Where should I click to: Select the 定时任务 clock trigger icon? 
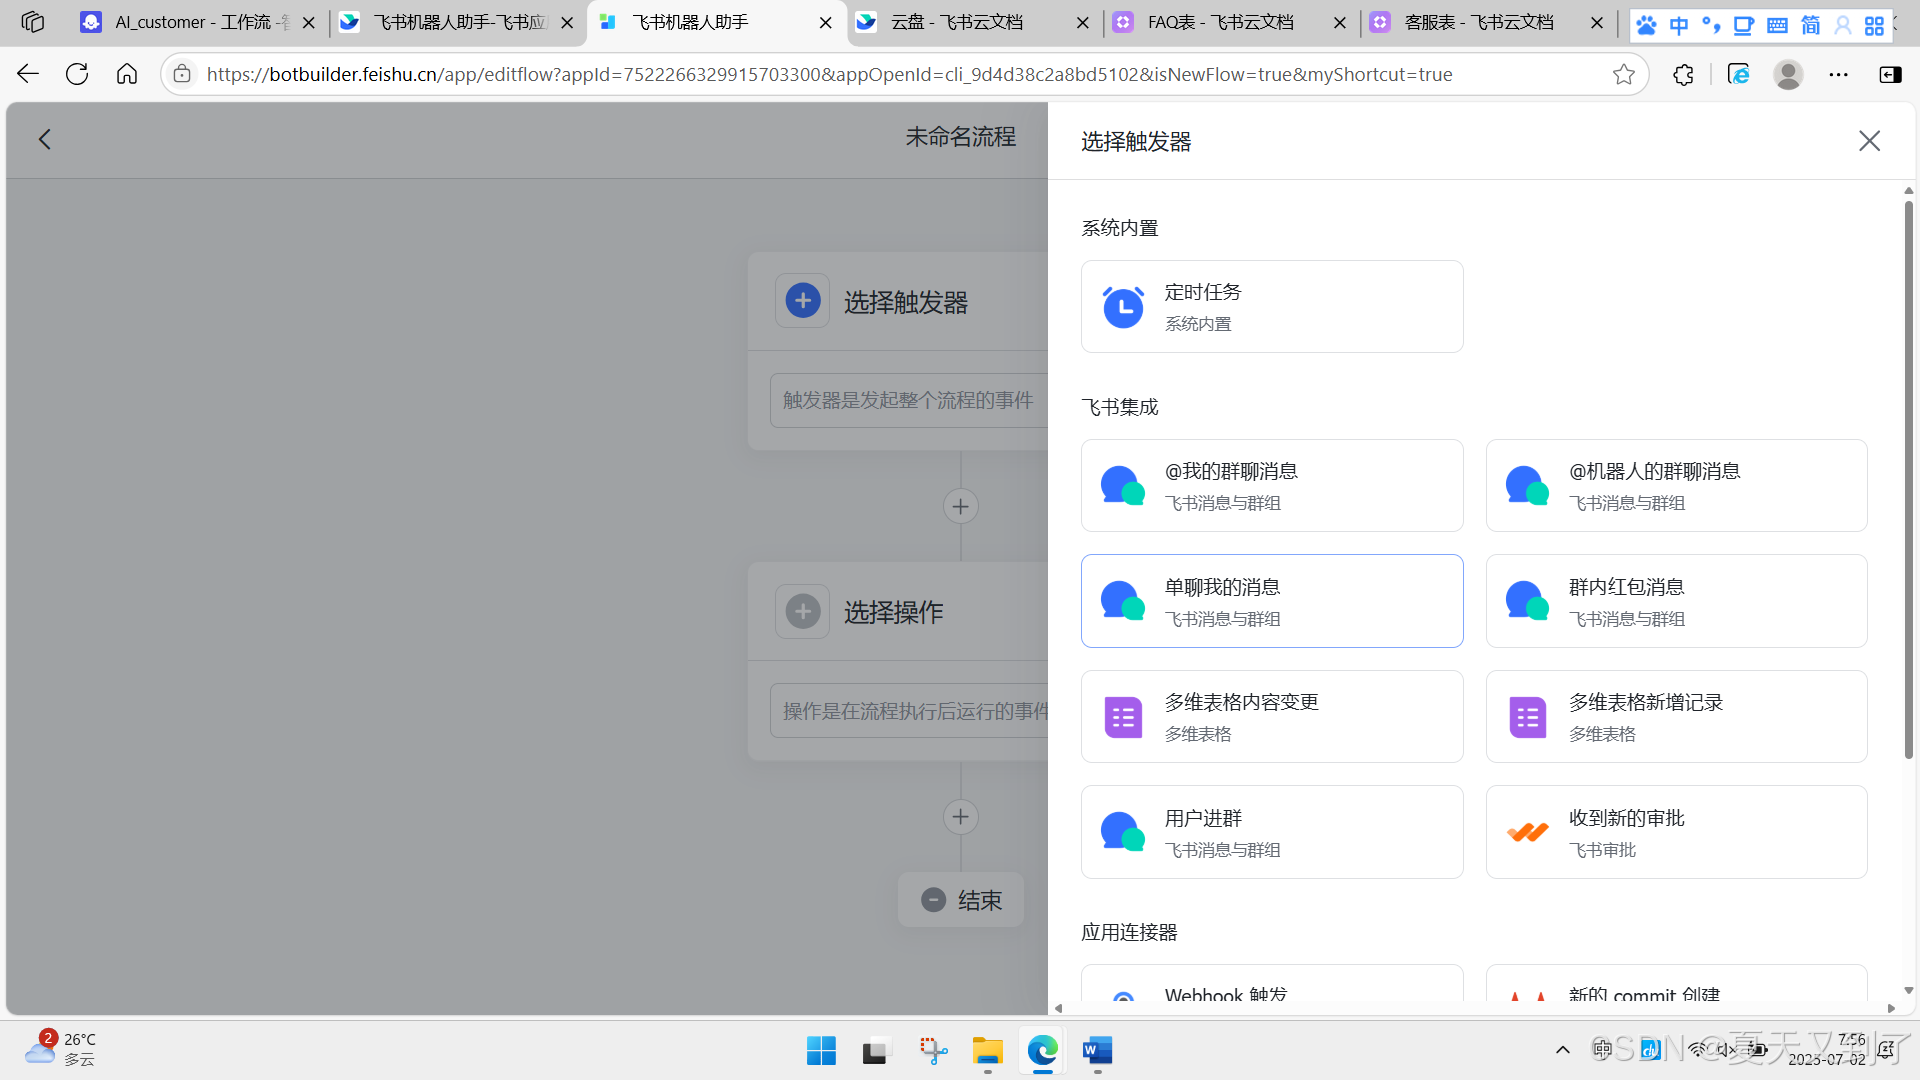pyautogui.click(x=1123, y=307)
